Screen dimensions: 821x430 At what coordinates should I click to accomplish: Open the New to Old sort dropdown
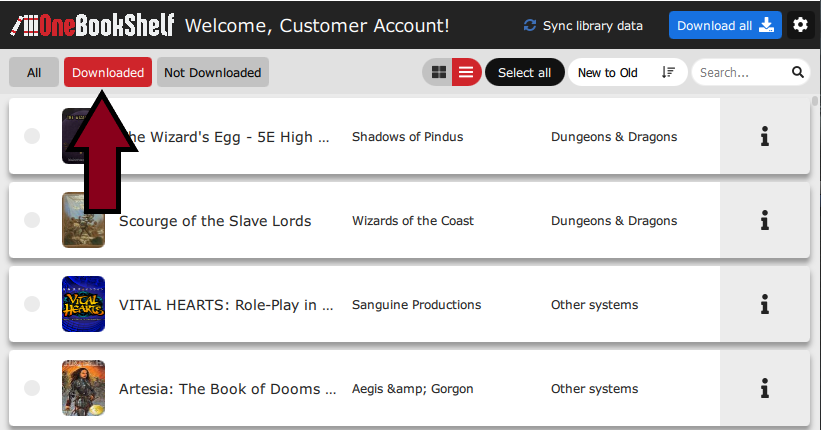pyautogui.click(x=627, y=72)
